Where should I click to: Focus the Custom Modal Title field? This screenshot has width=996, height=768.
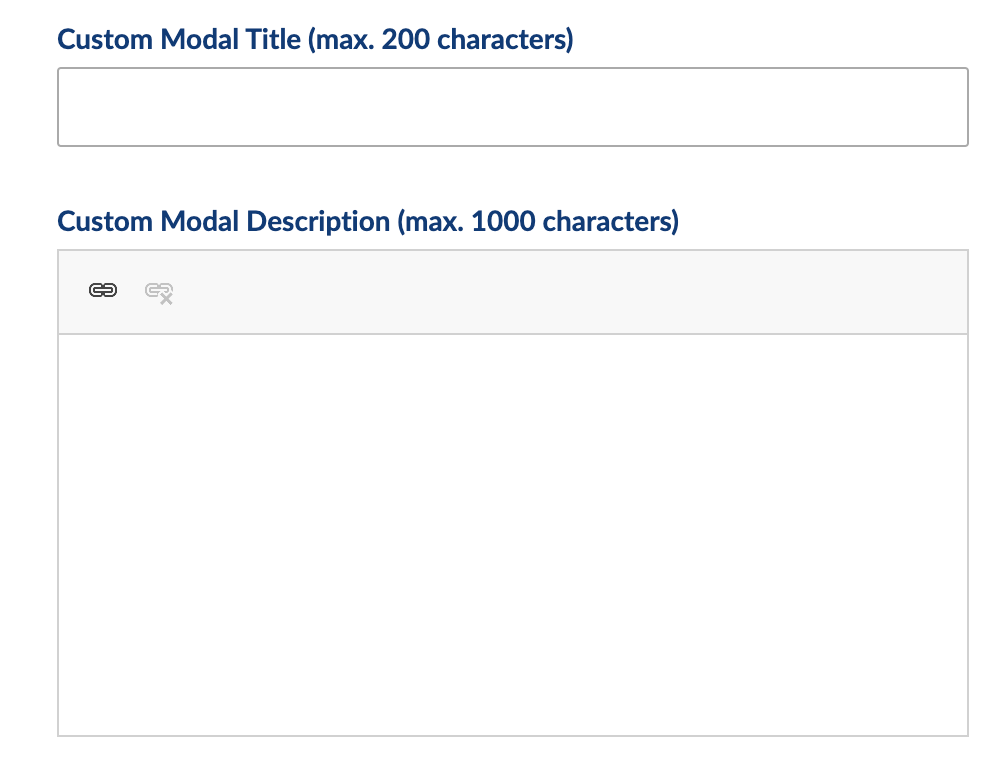(x=512, y=107)
